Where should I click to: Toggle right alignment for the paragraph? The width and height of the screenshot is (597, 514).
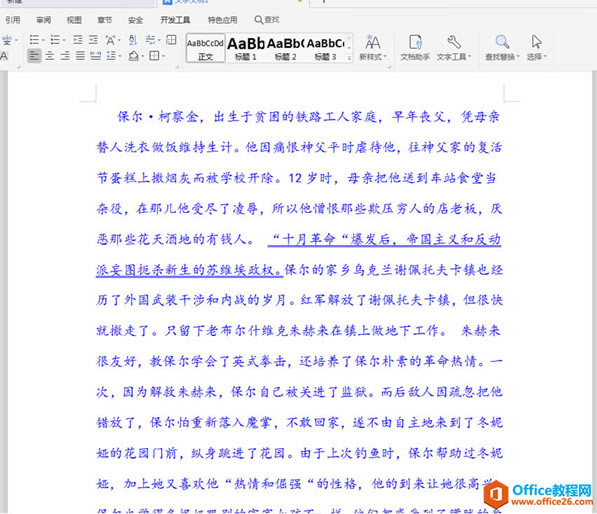coord(65,56)
